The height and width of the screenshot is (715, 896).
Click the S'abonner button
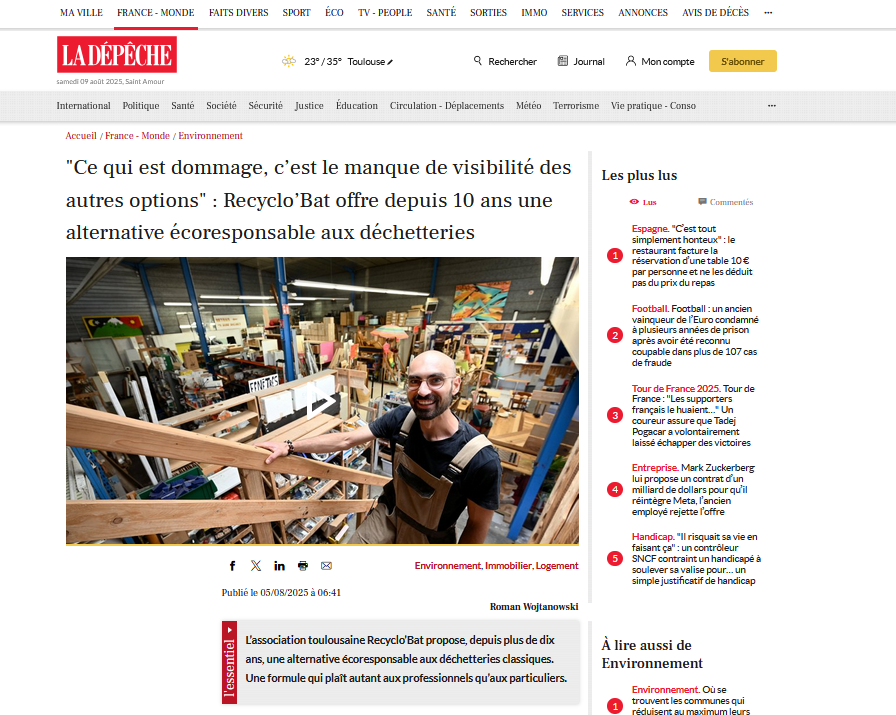(x=742, y=61)
